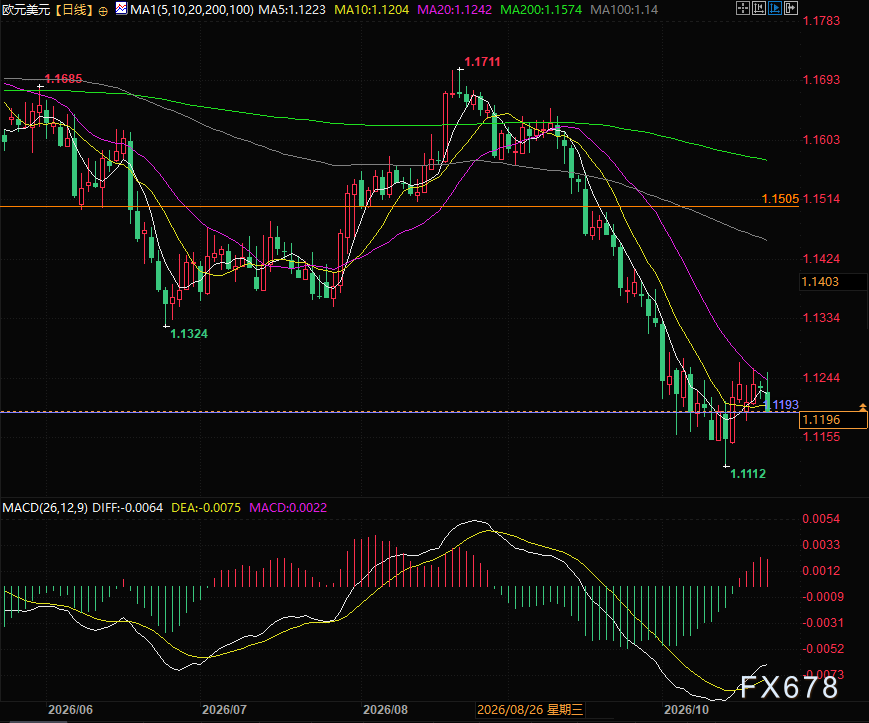Click the 2026/08/26 星期三 date marker
Image resolution: width=869 pixels, height=723 pixels.
pos(530,710)
